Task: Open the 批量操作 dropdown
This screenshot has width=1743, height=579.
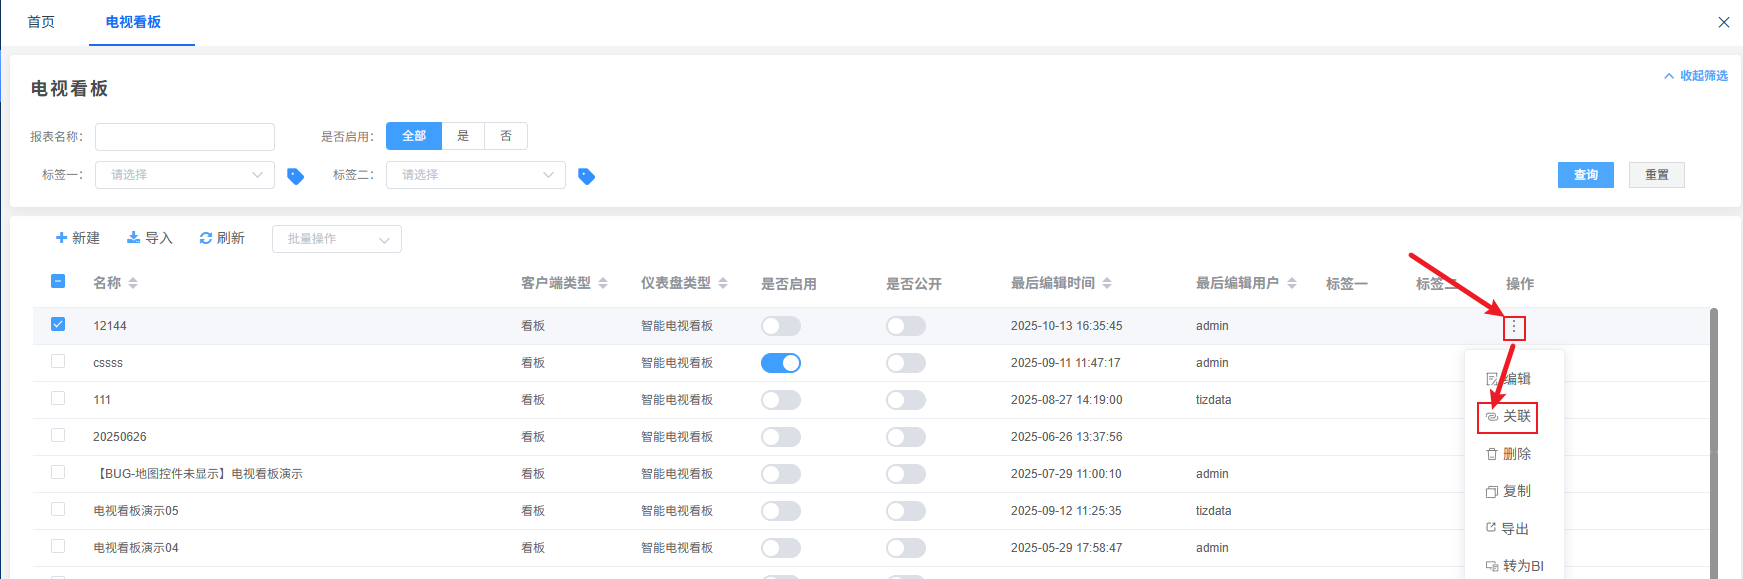Action: [x=336, y=239]
